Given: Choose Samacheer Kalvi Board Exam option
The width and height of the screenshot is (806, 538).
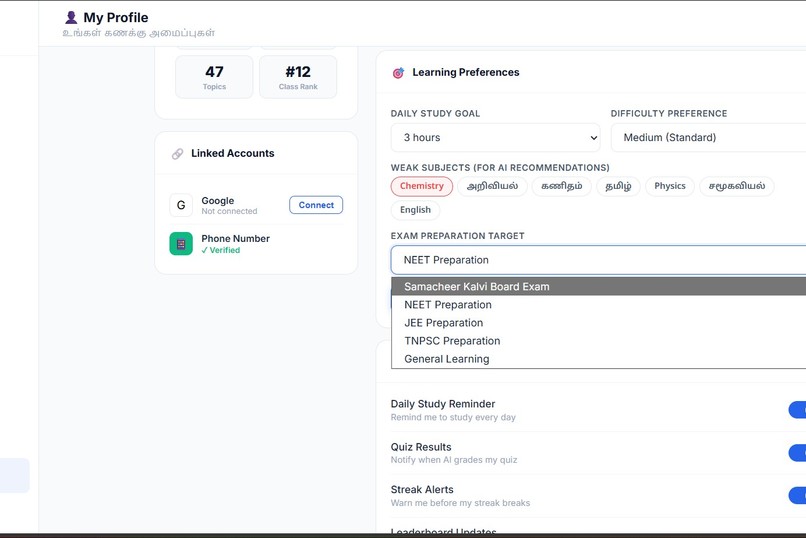Looking at the screenshot, I should (598, 287).
